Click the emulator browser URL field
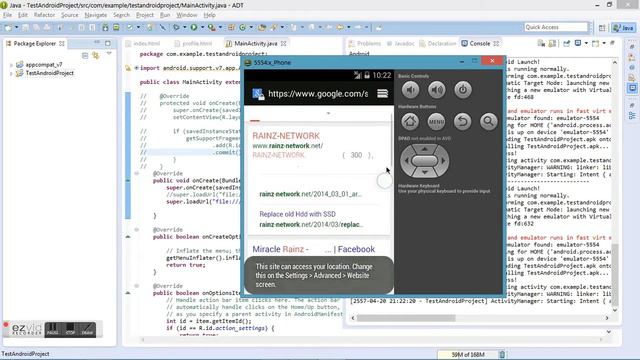This screenshot has height=360, width=640. 318,93
